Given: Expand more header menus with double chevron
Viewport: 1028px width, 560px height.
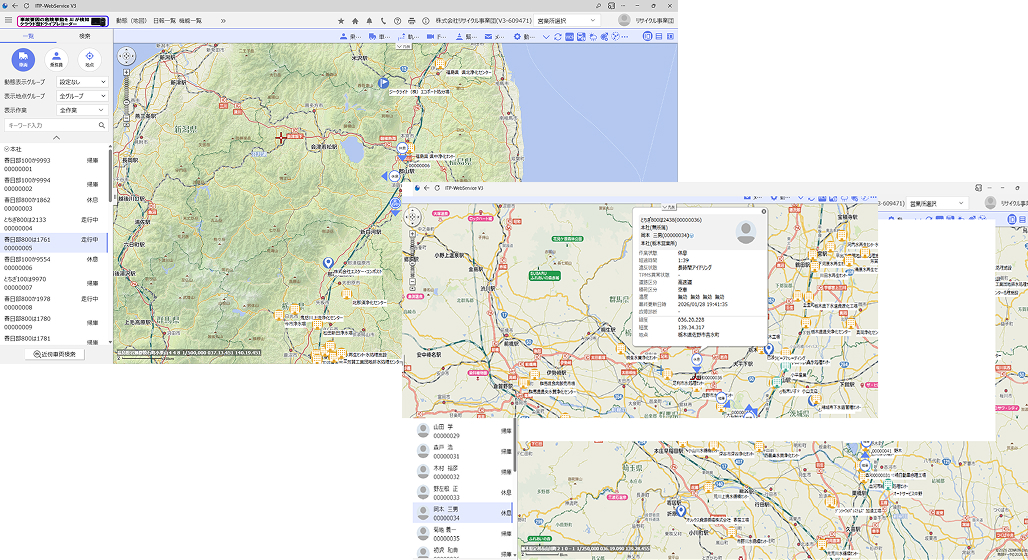Looking at the screenshot, I should coord(223,21).
